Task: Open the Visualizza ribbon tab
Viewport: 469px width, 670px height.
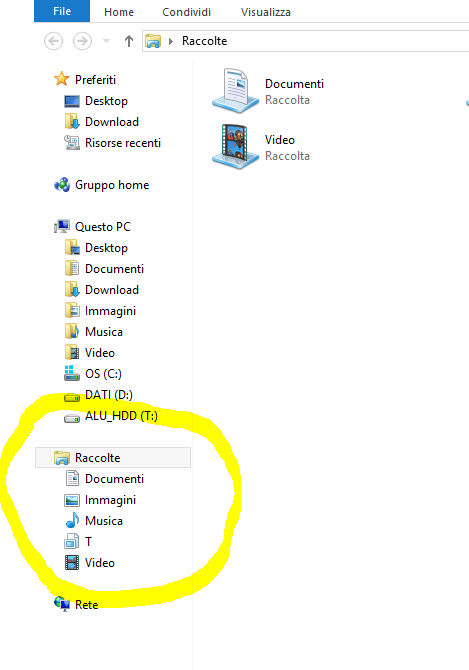Action: (266, 12)
